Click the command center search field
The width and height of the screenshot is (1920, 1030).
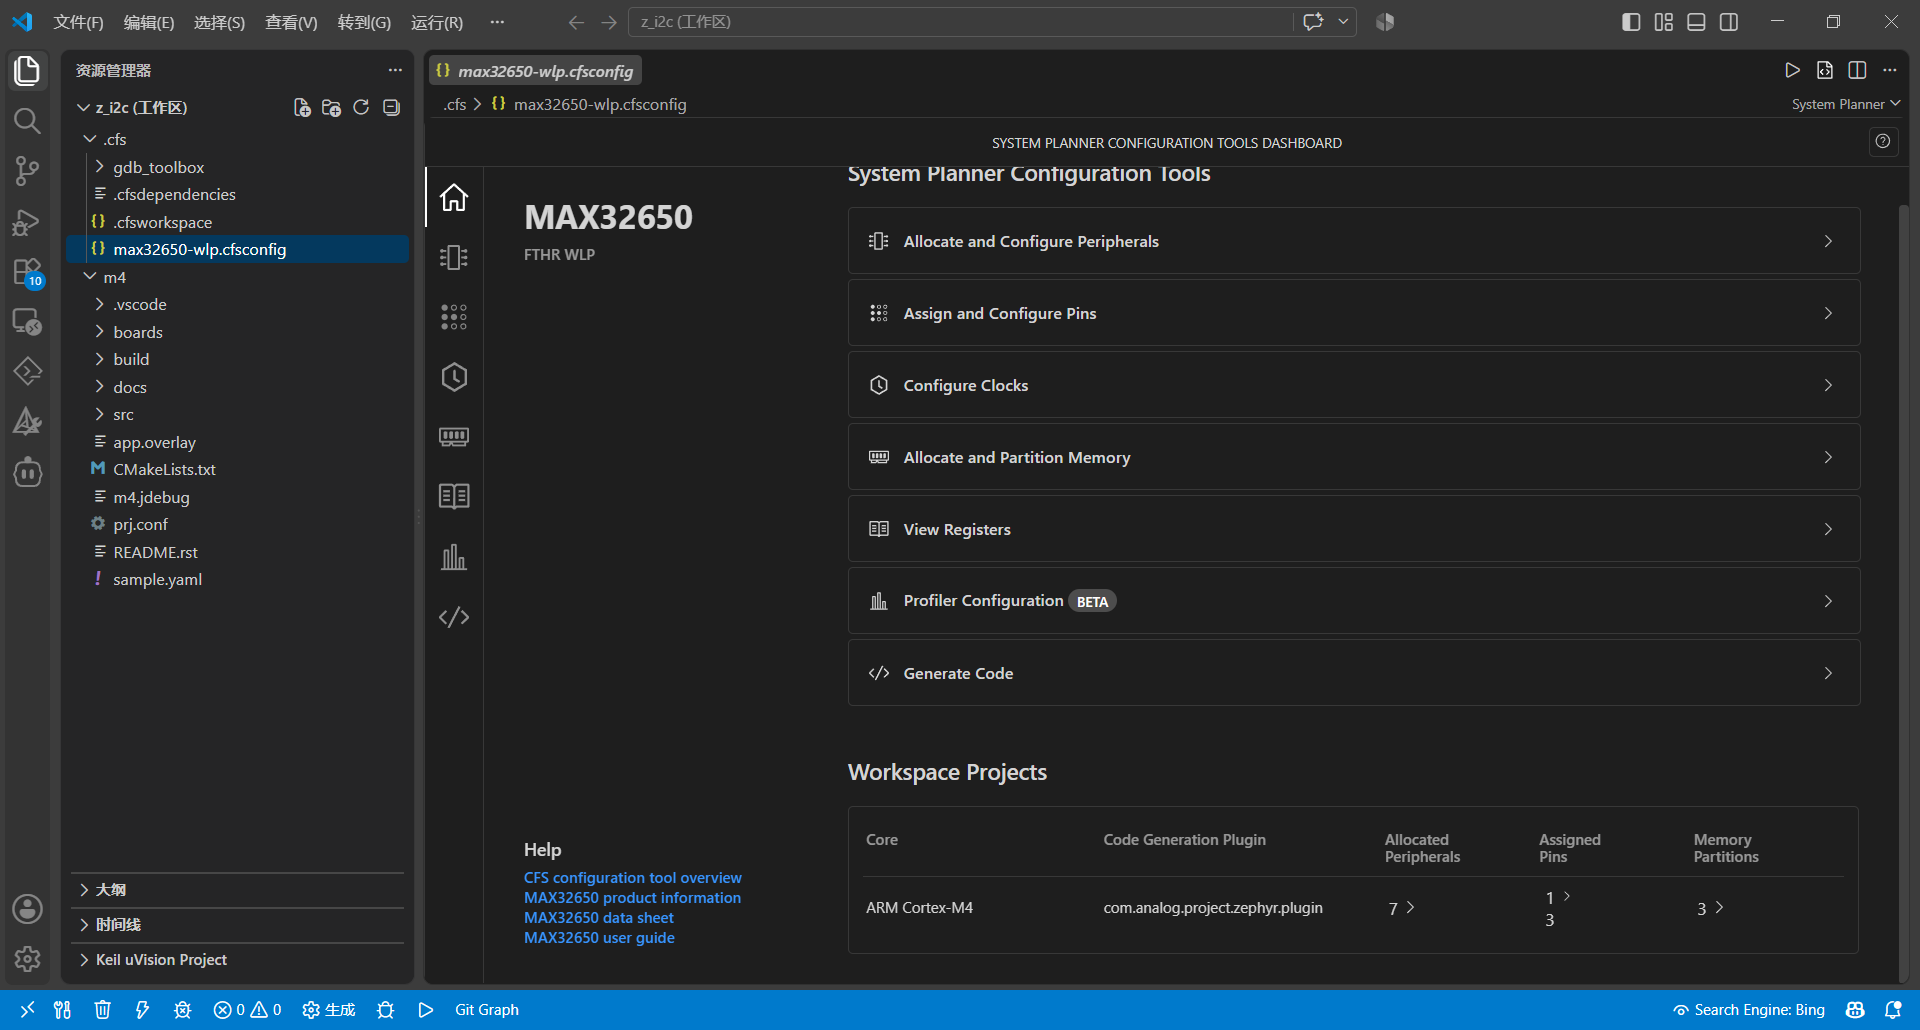(960, 22)
